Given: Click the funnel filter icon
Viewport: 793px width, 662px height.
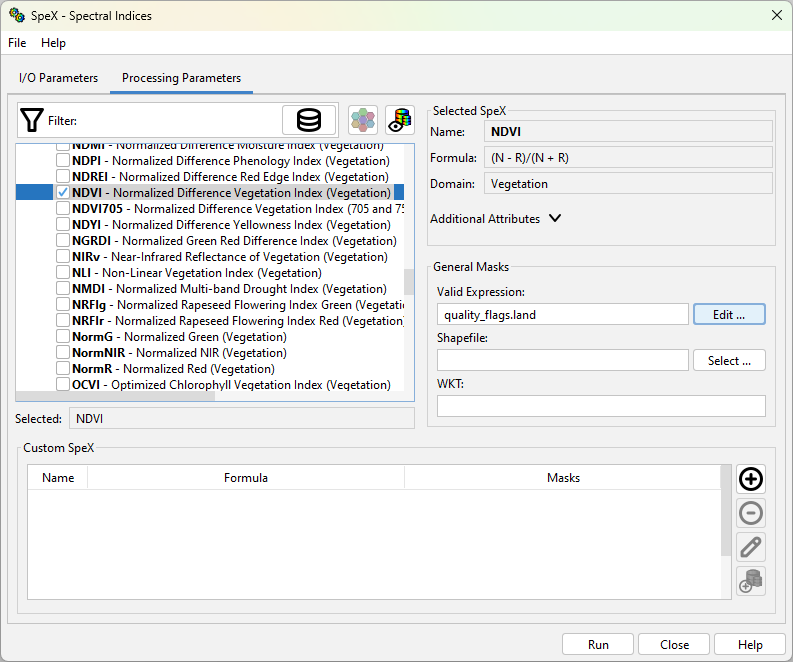Looking at the screenshot, I should pos(32,120).
